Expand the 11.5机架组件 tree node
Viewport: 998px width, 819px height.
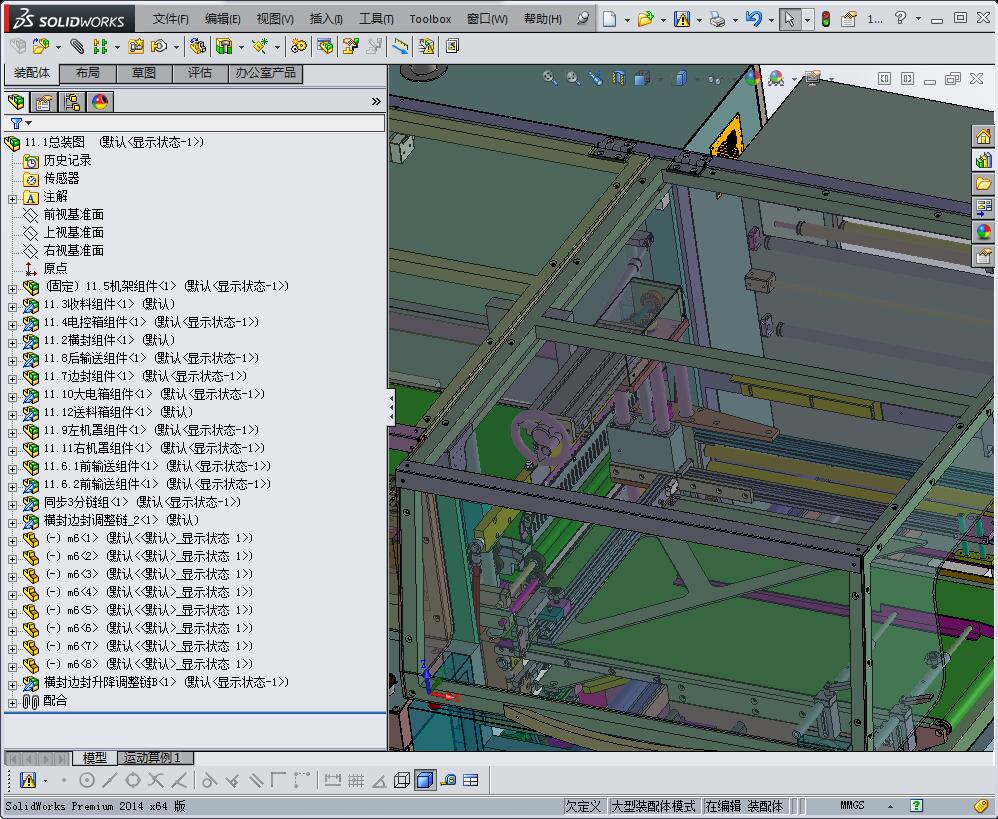[12, 287]
